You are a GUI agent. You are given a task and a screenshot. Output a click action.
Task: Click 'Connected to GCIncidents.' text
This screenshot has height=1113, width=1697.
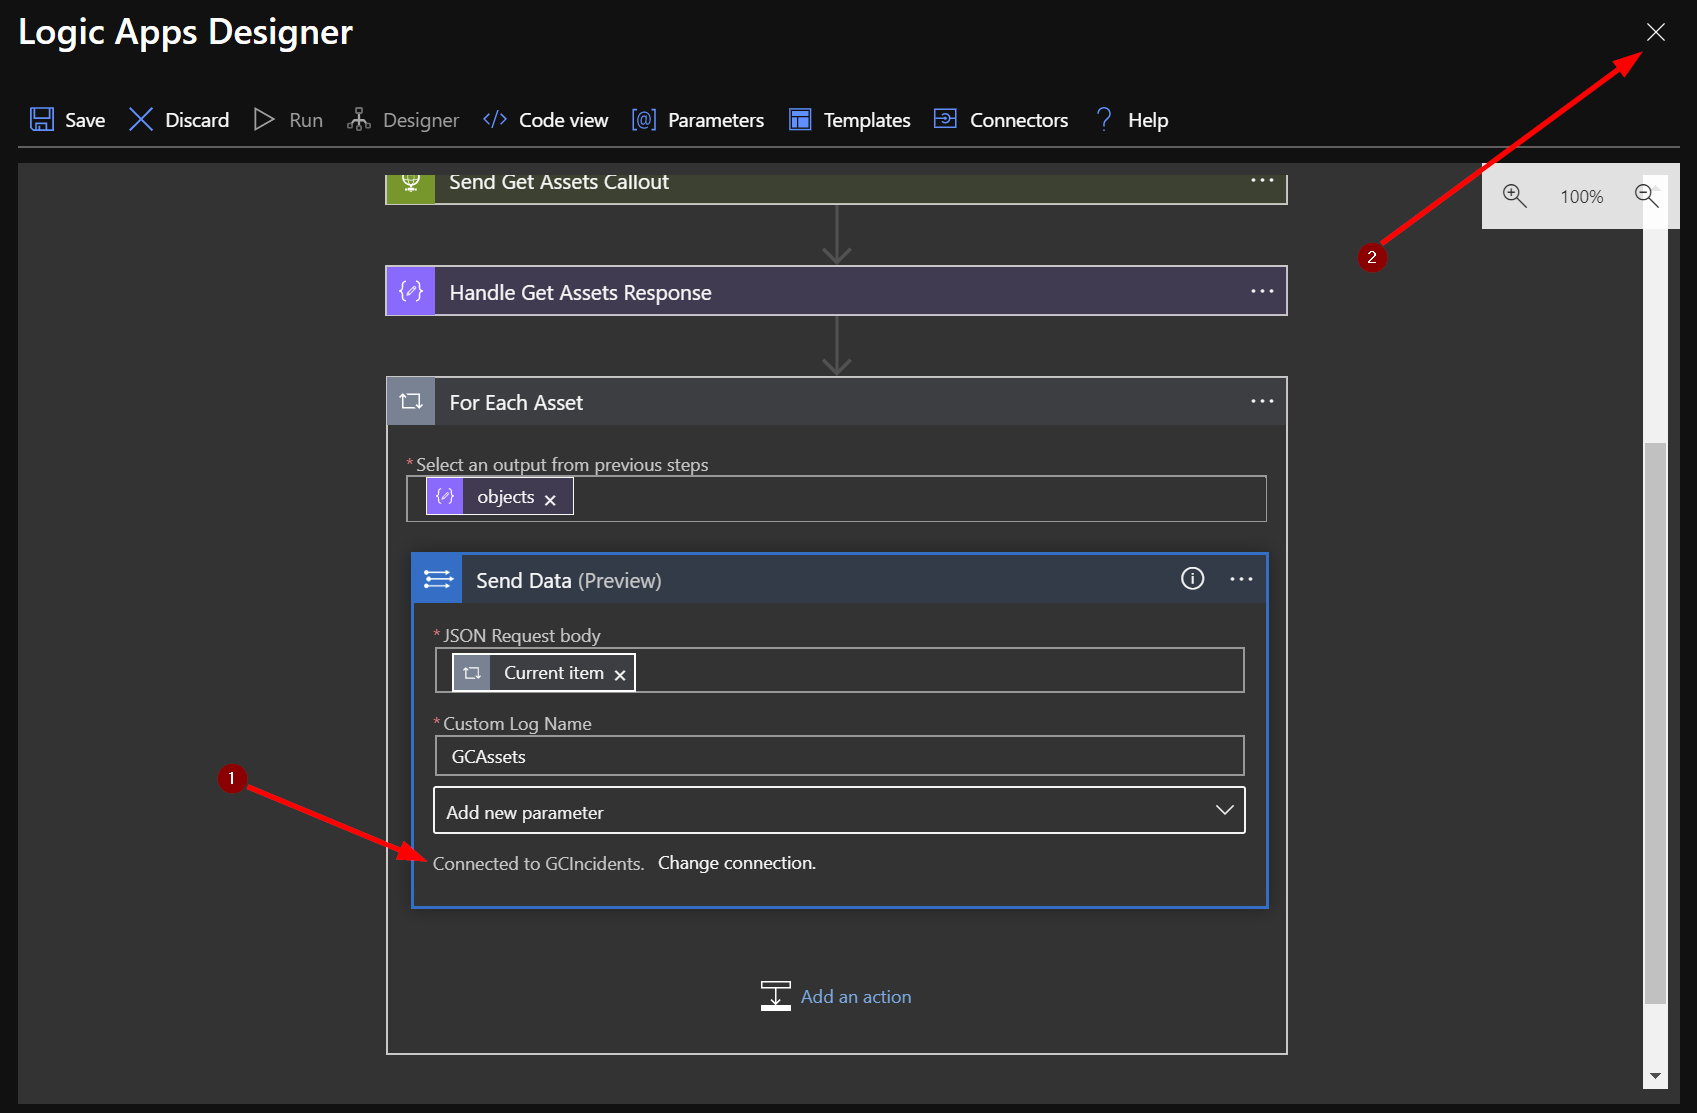click(x=539, y=864)
